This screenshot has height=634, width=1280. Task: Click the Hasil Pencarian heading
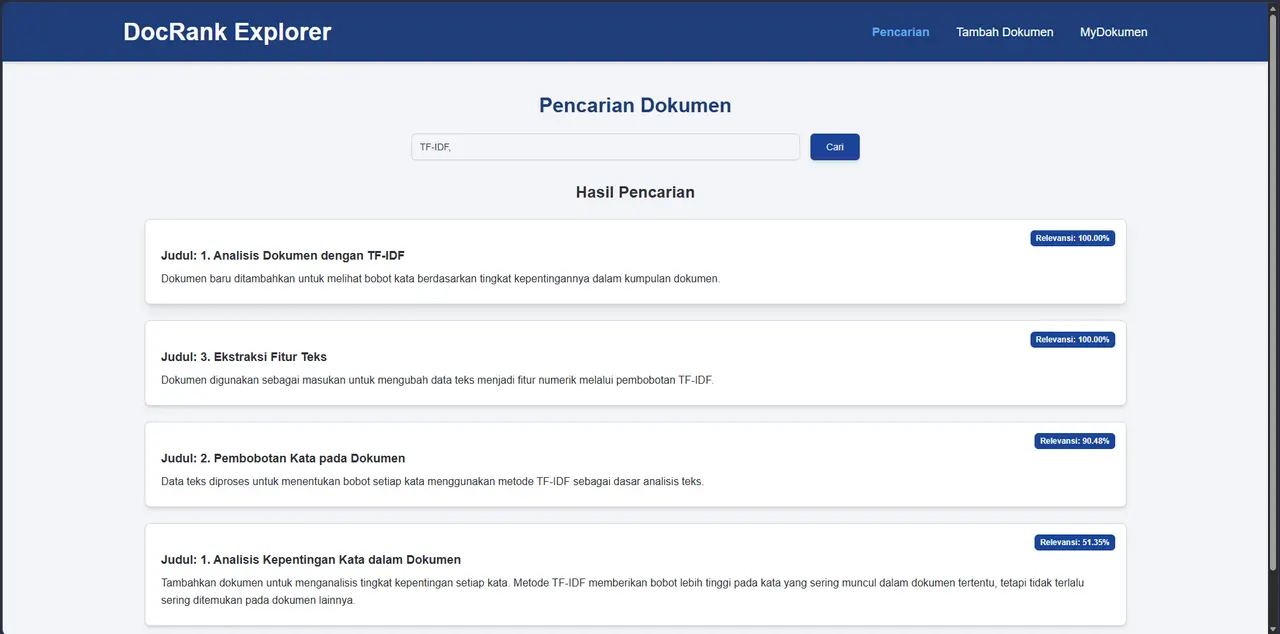coord(635,192)
